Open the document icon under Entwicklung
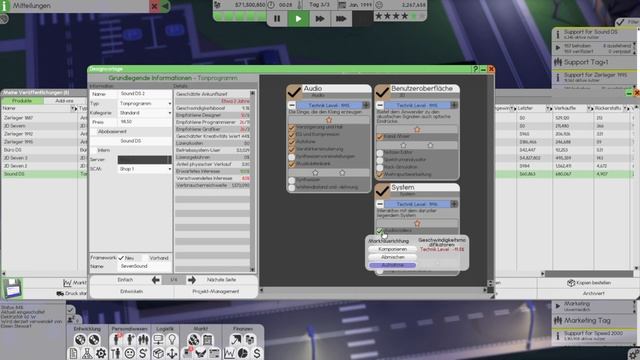The image size is (640, 360). pyautogui.click(x=73, y=353)
